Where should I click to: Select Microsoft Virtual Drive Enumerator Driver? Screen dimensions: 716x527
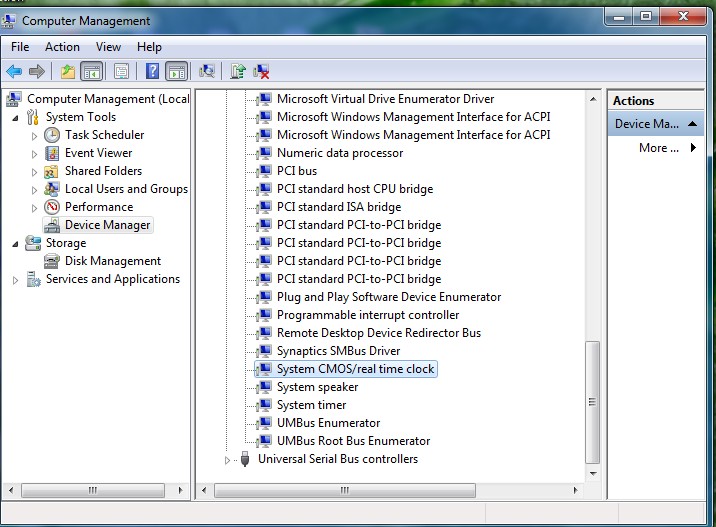point(385,99)
